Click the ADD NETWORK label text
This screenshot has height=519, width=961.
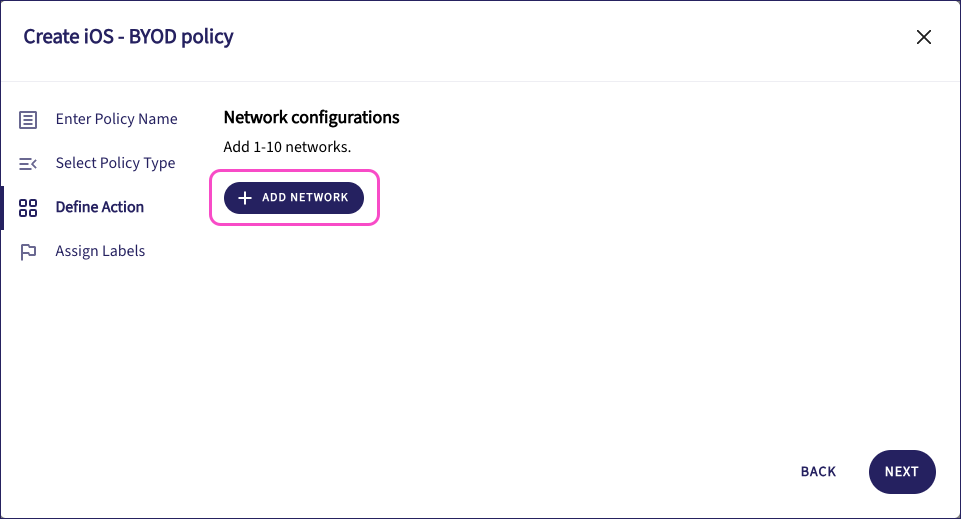click(305, 198)
